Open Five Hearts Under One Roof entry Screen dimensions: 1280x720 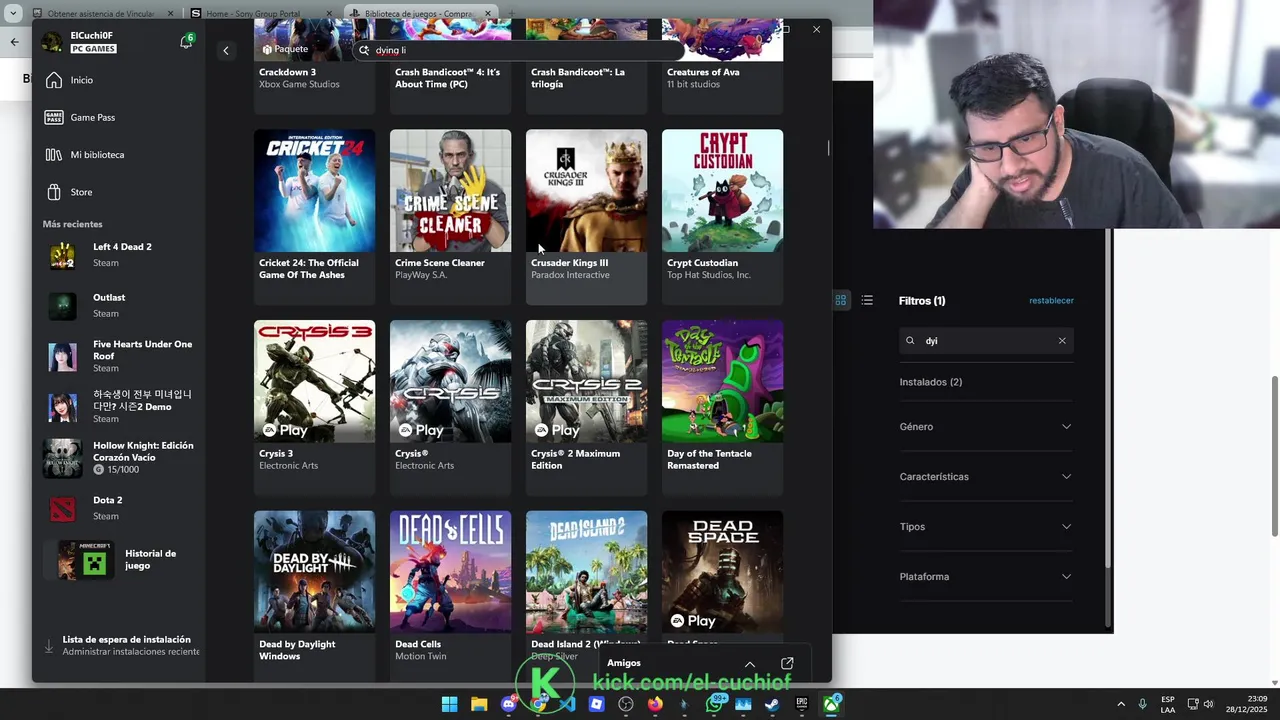click(x=118, y=356)
